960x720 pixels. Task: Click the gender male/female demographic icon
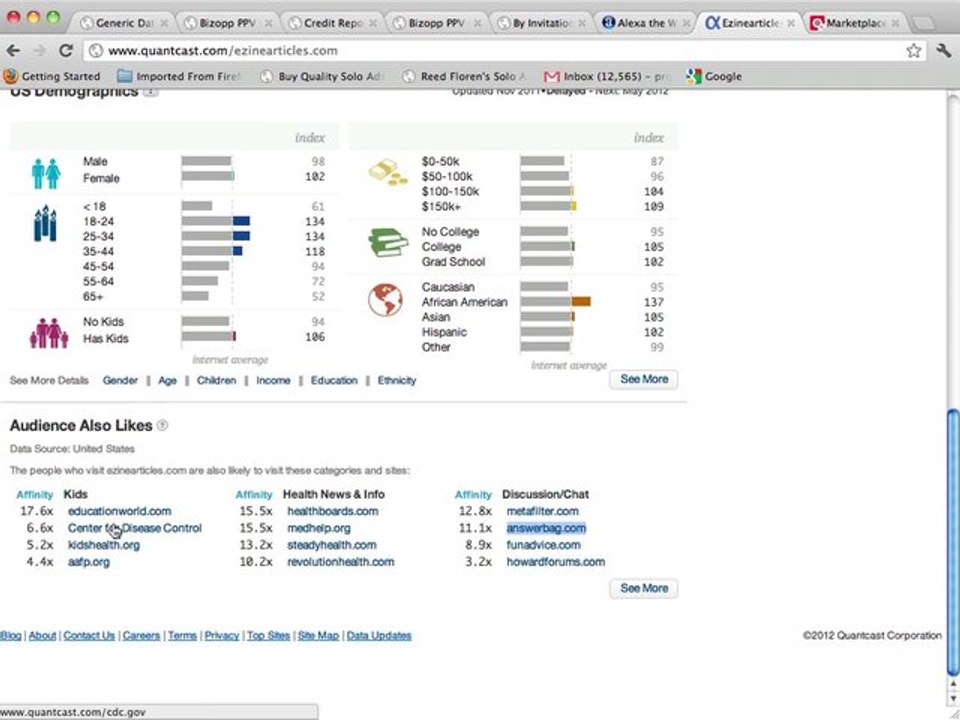[46, 173]
